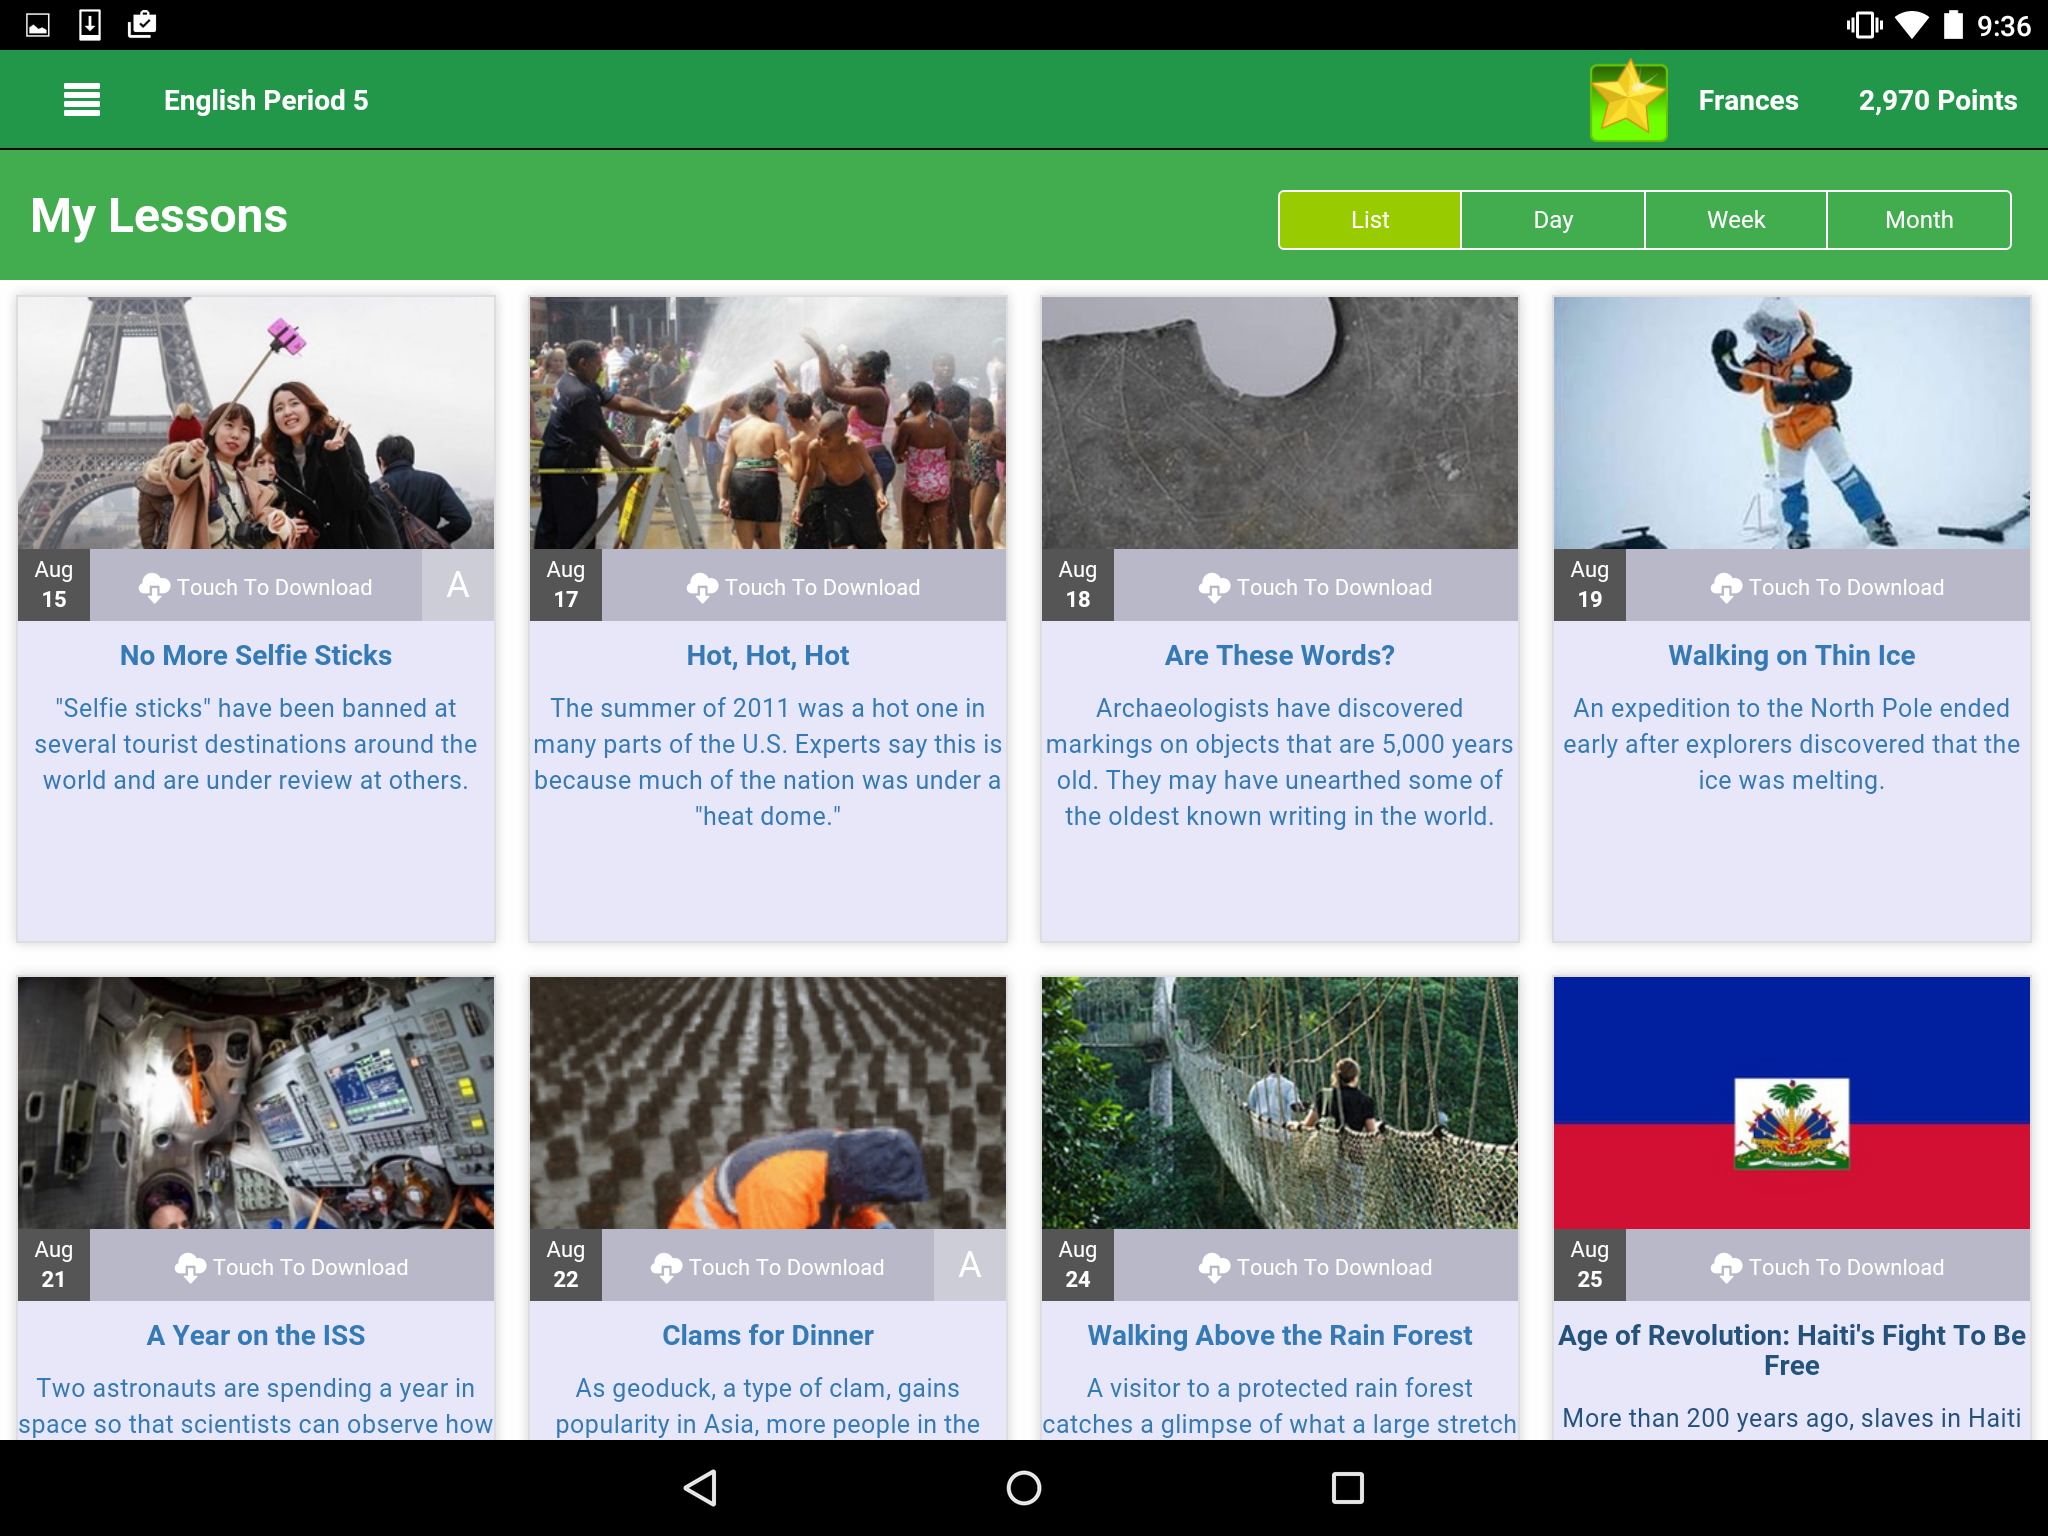This screenshot has height=1536, width=2048.
Task: Tap the North Pole expedition summary text
Action: (1792, 744)
